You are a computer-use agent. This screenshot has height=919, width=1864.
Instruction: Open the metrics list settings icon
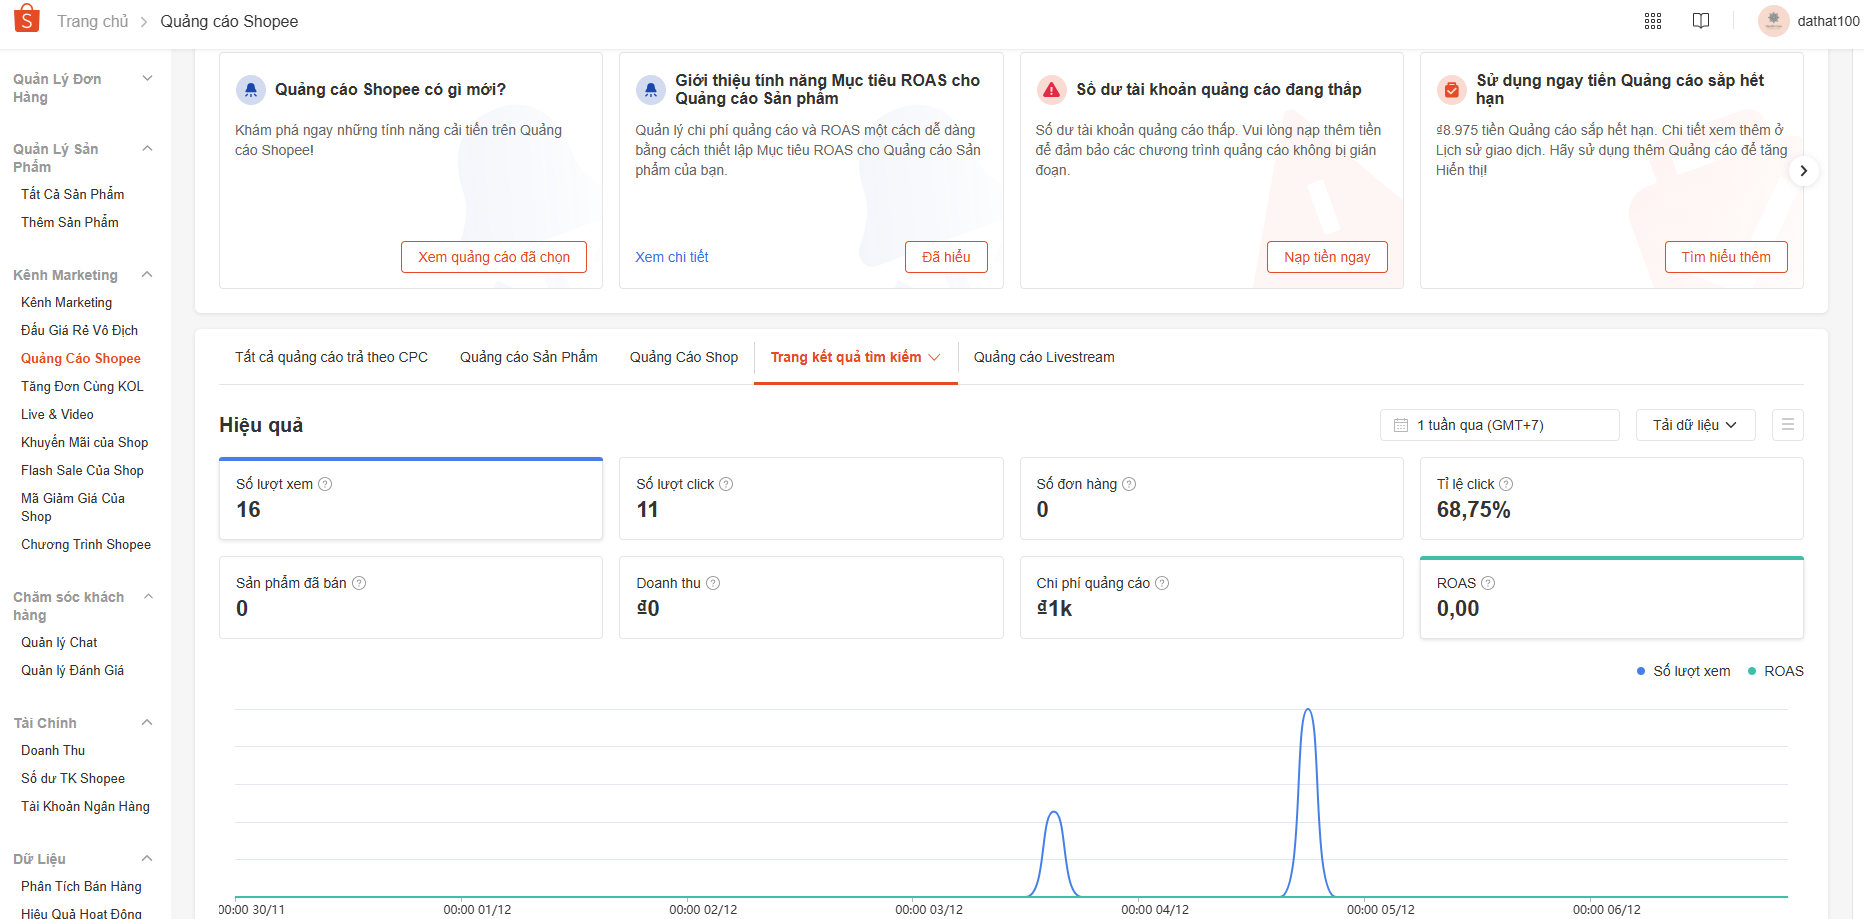(x=1788, y=425)
